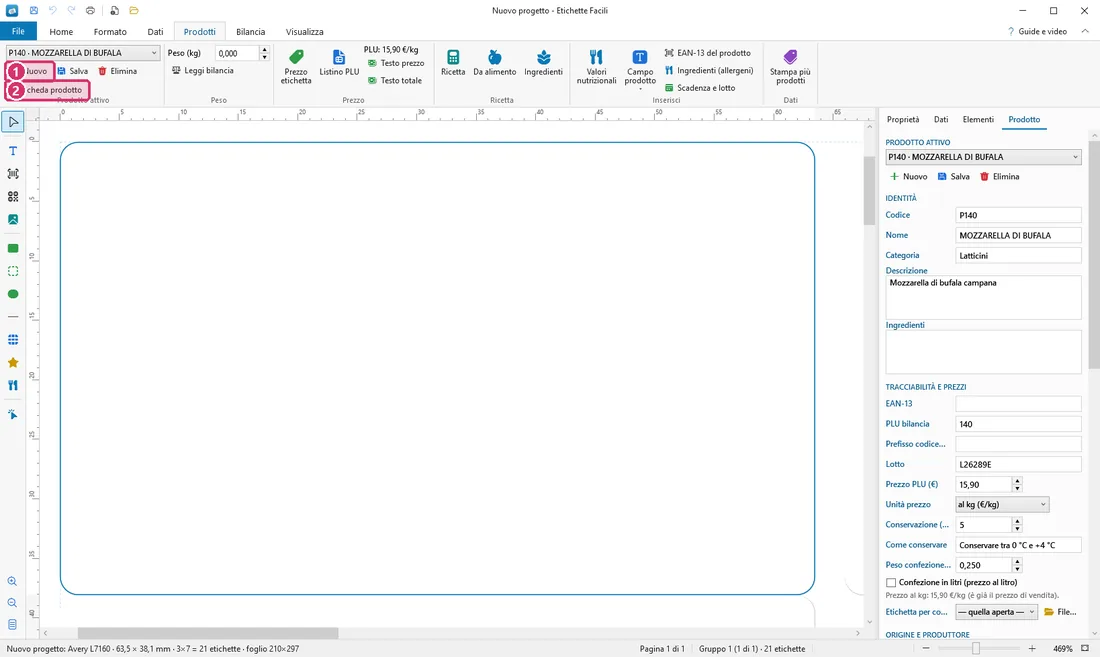1100x657 pixels.
Task: Click Stampa più prodotti icon
Action: pos(790,67)
